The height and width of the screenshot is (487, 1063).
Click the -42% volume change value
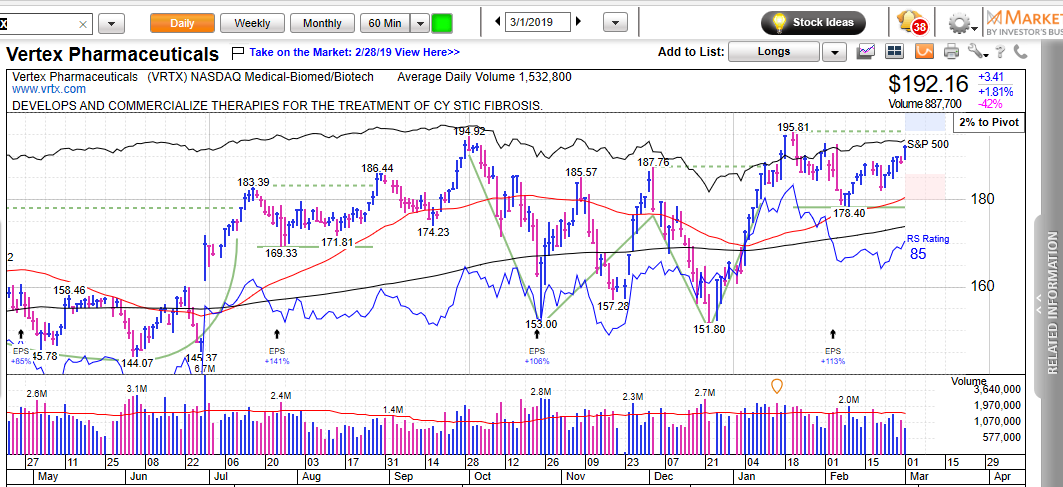(990, 104)
